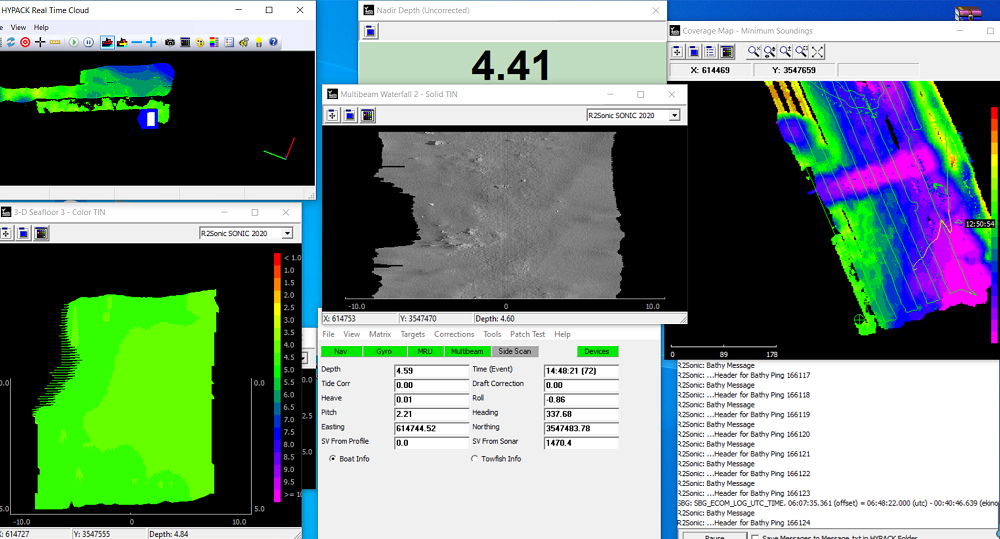This screenshot has width=1000, height=539.
Task: Click the green play button in Real Time Cloud
Action: coord(74,42)
